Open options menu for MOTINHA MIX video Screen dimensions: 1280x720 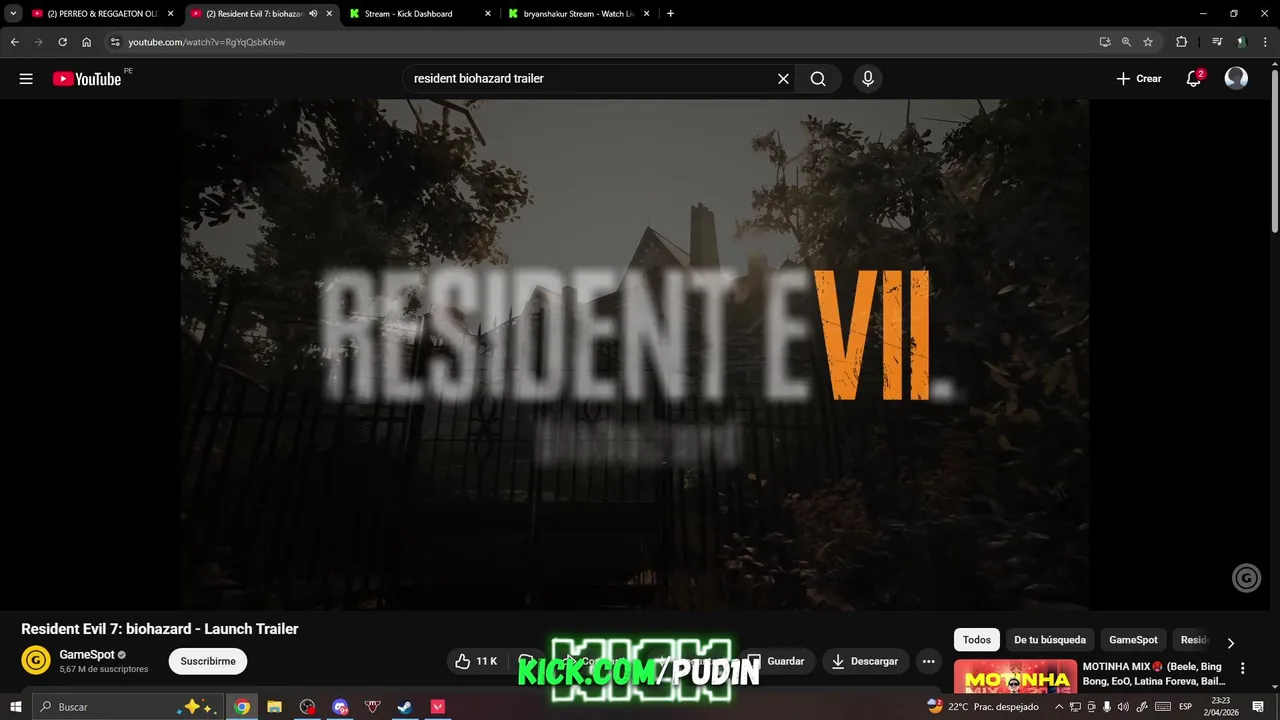1243,668
